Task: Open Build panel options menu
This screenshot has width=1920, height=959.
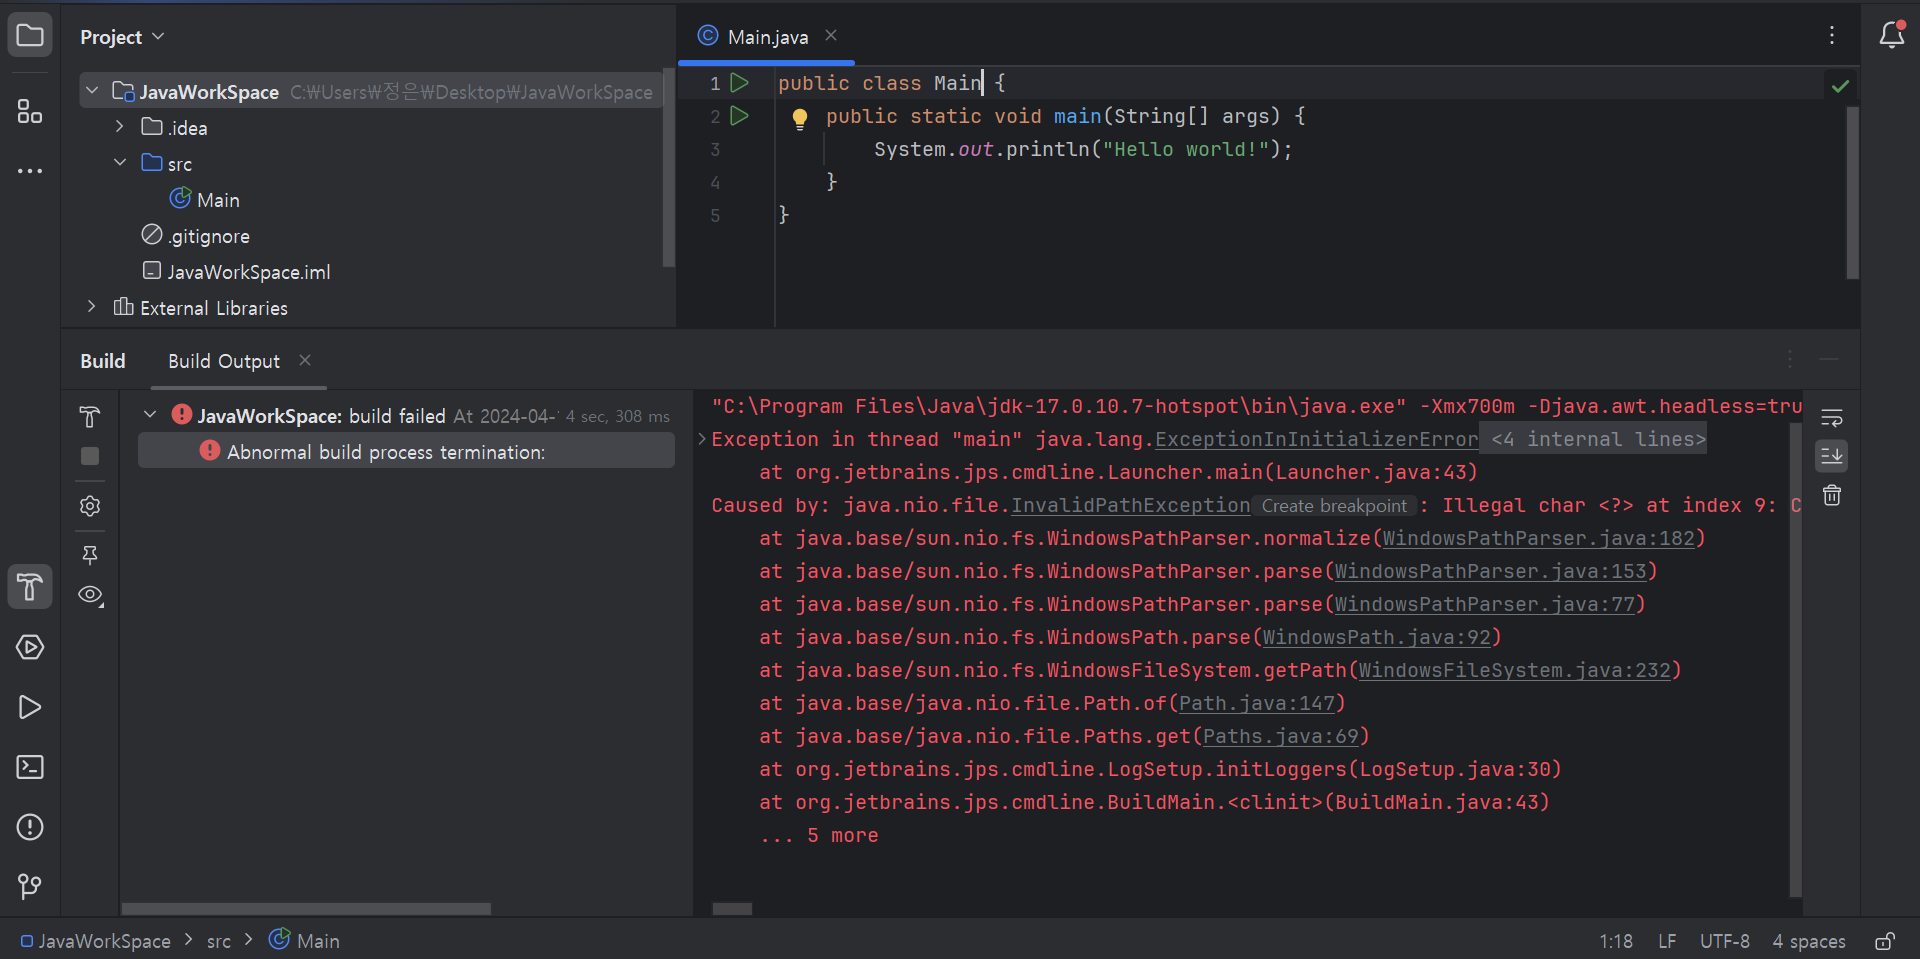Action: click(x=1790, y=359)
